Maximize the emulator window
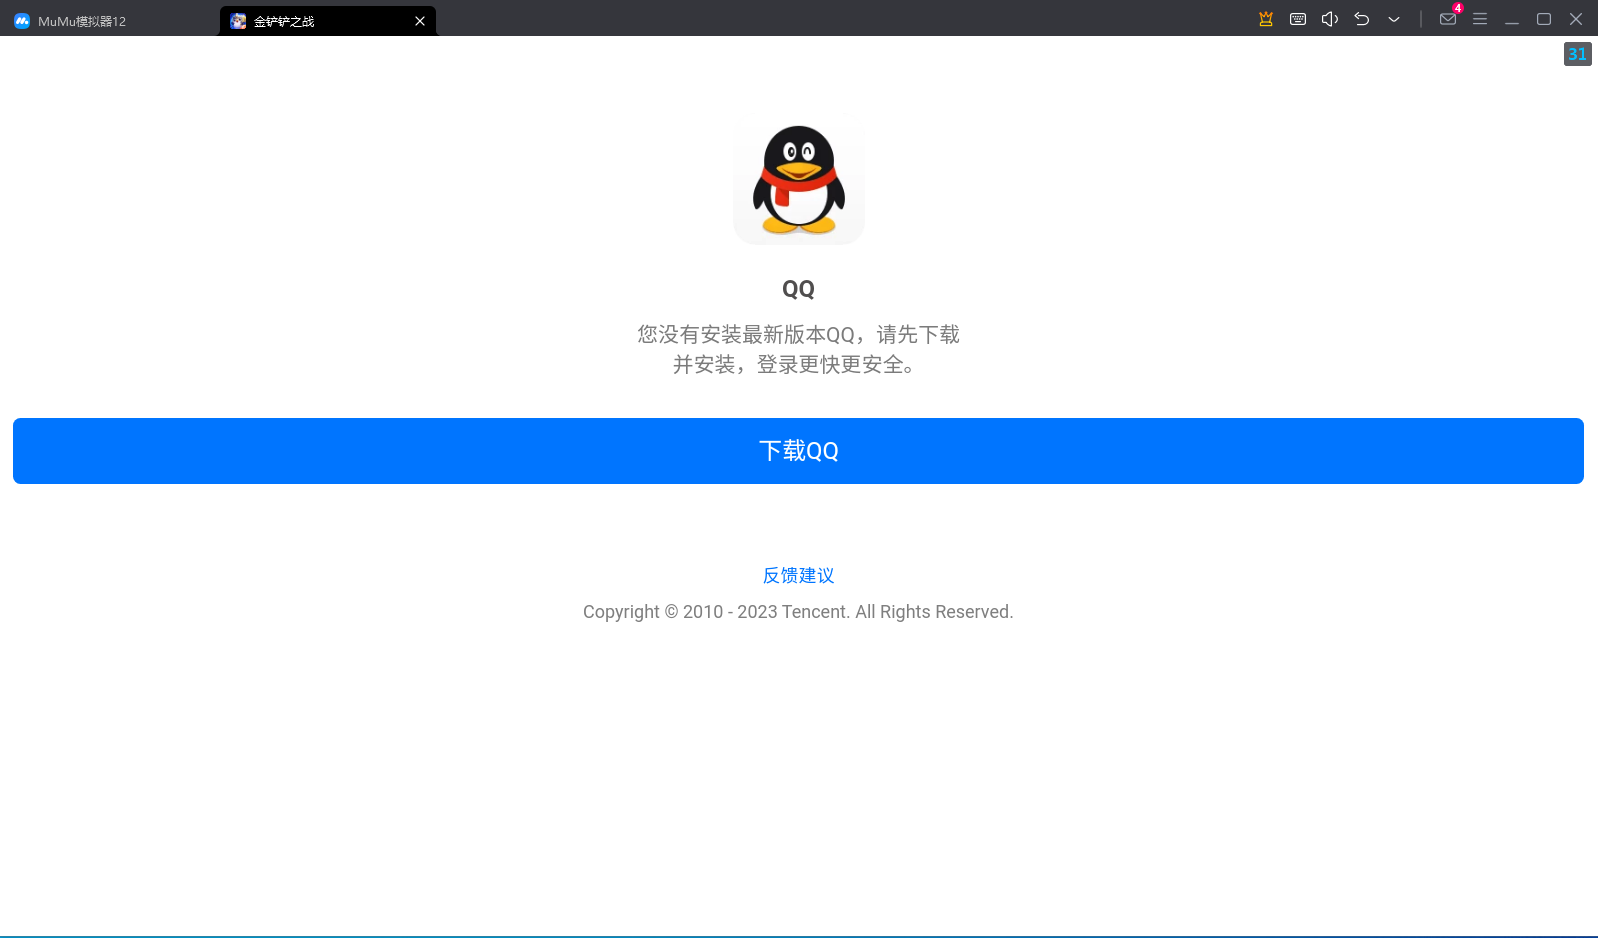 (x=1544, y=19)
